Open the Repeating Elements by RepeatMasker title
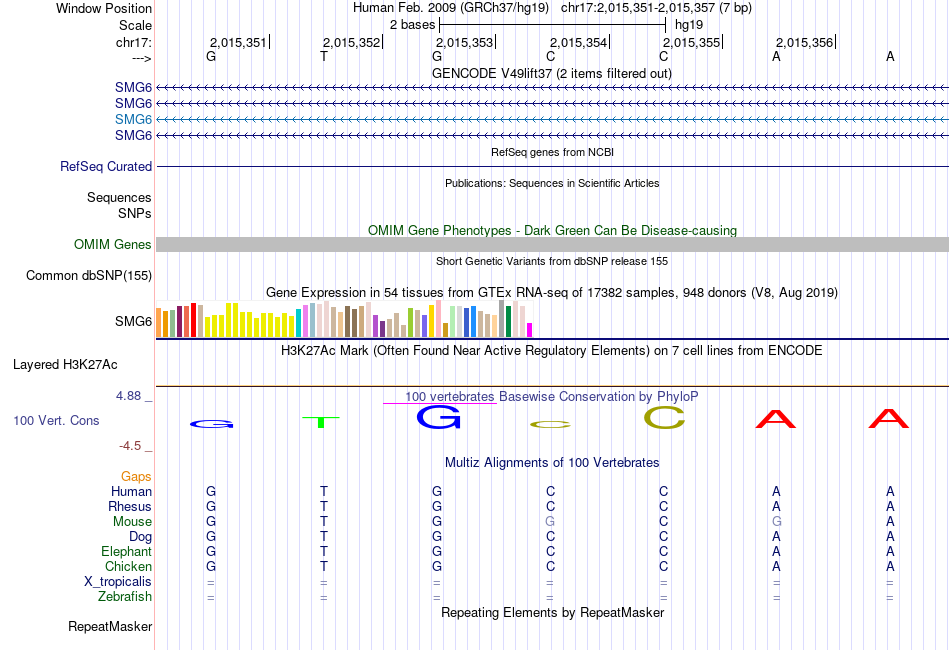 (552, 612)
